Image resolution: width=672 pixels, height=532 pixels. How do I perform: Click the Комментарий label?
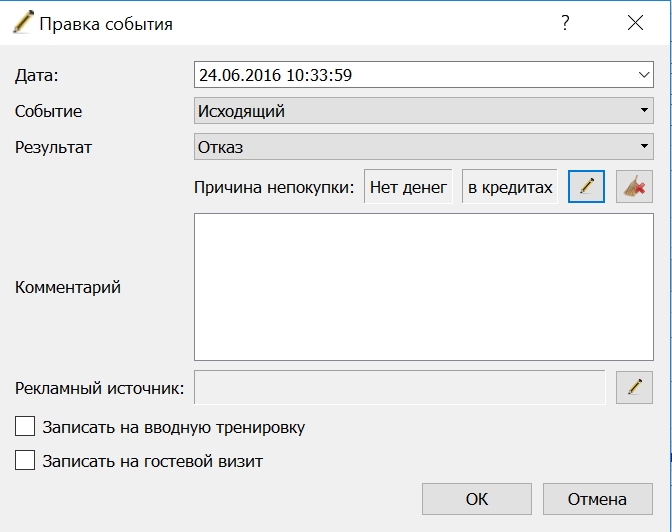click(x=68, y=287)
